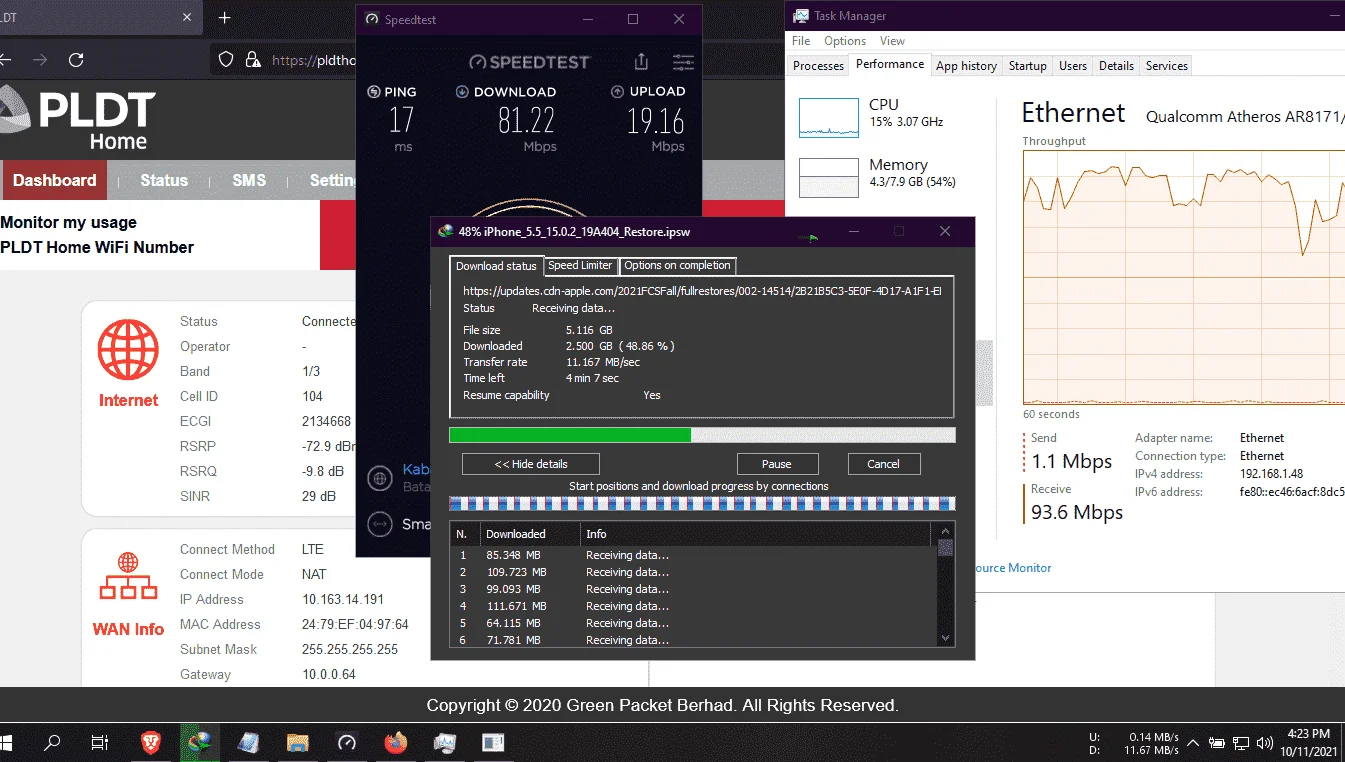Image resolution: width=1345 pixels, height=762 pixels.
Task: Open File Explorer from taskbar
Action: pos(297,742)
